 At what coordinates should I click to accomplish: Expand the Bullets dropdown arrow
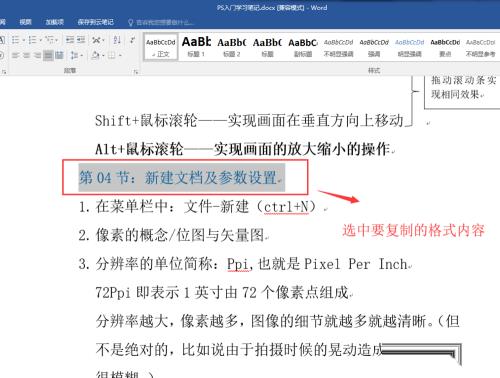23,40
